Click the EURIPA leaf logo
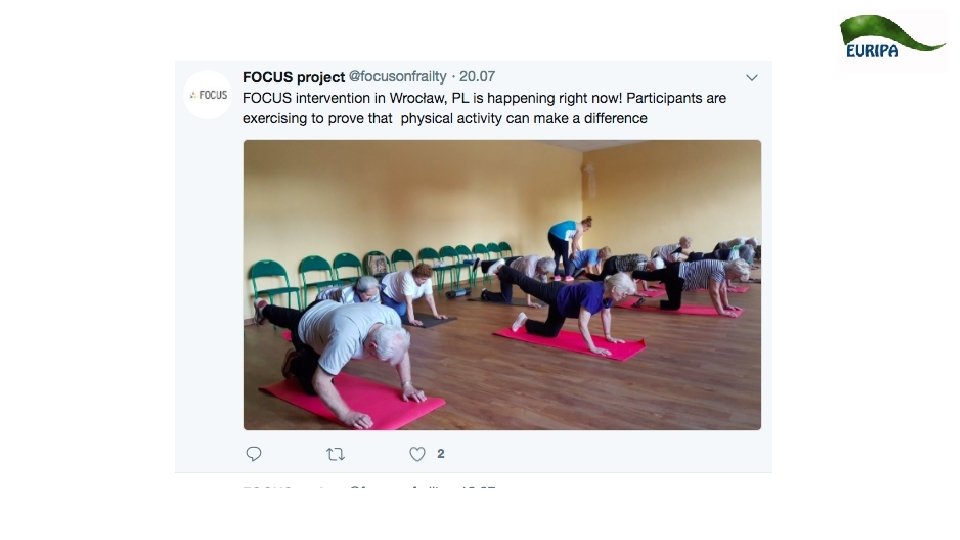Viewport: 960px width, 540px height. tap(892, 37)
